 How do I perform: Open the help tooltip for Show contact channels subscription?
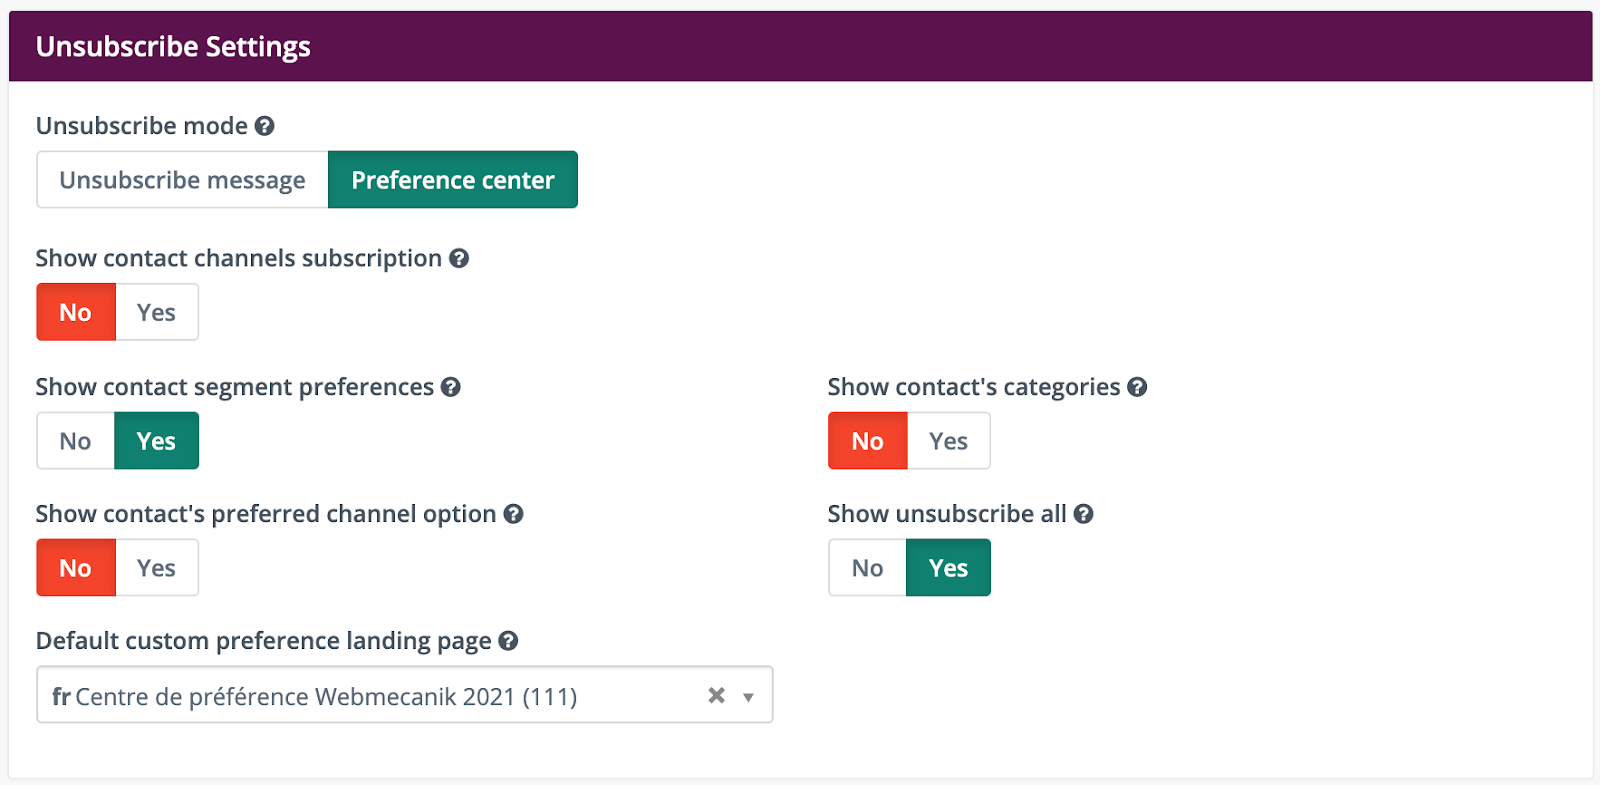point(458,258)
